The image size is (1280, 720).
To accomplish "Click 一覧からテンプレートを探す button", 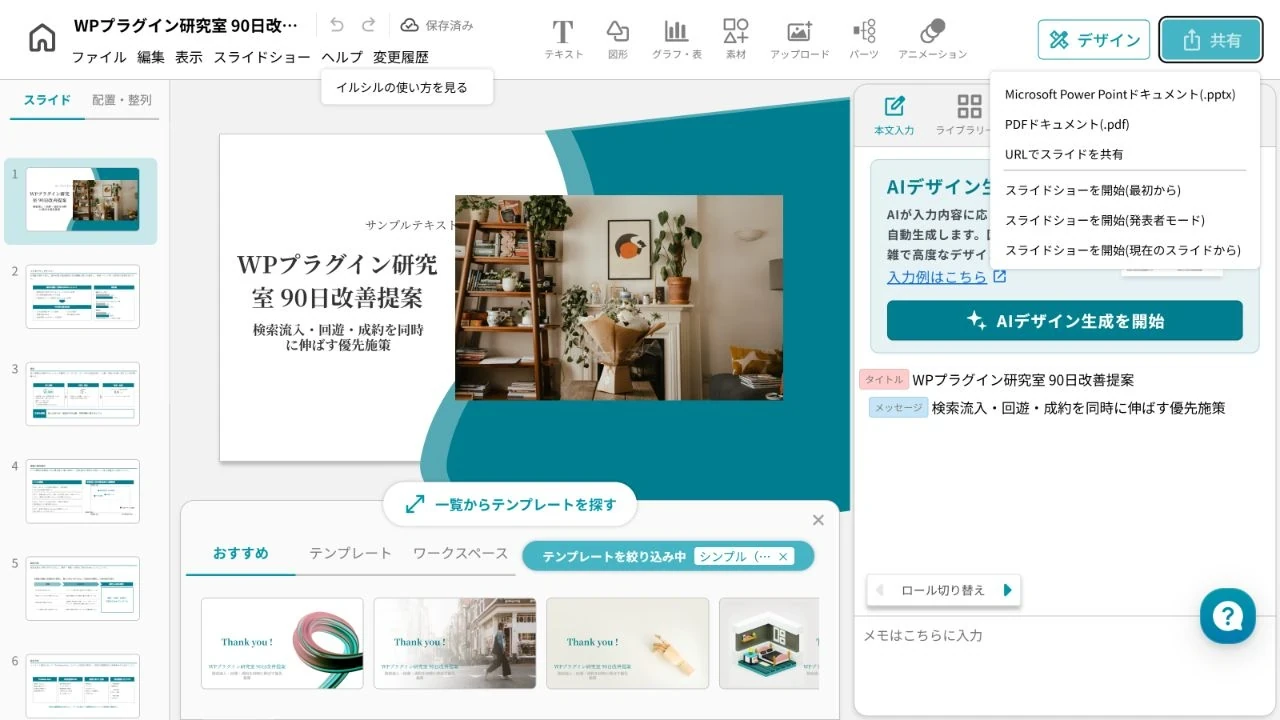I will coord(510,504).
